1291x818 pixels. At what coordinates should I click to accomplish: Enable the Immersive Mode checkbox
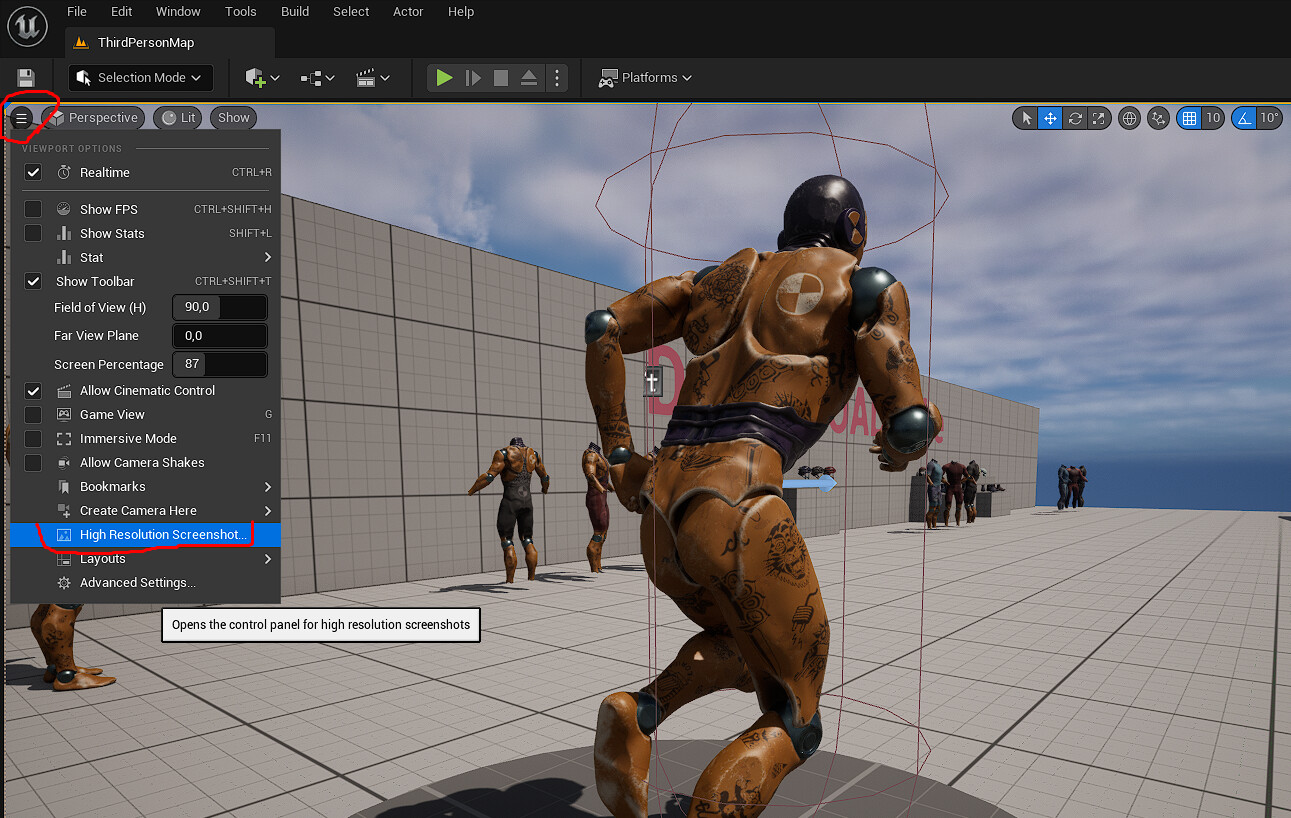click(33, 438)
